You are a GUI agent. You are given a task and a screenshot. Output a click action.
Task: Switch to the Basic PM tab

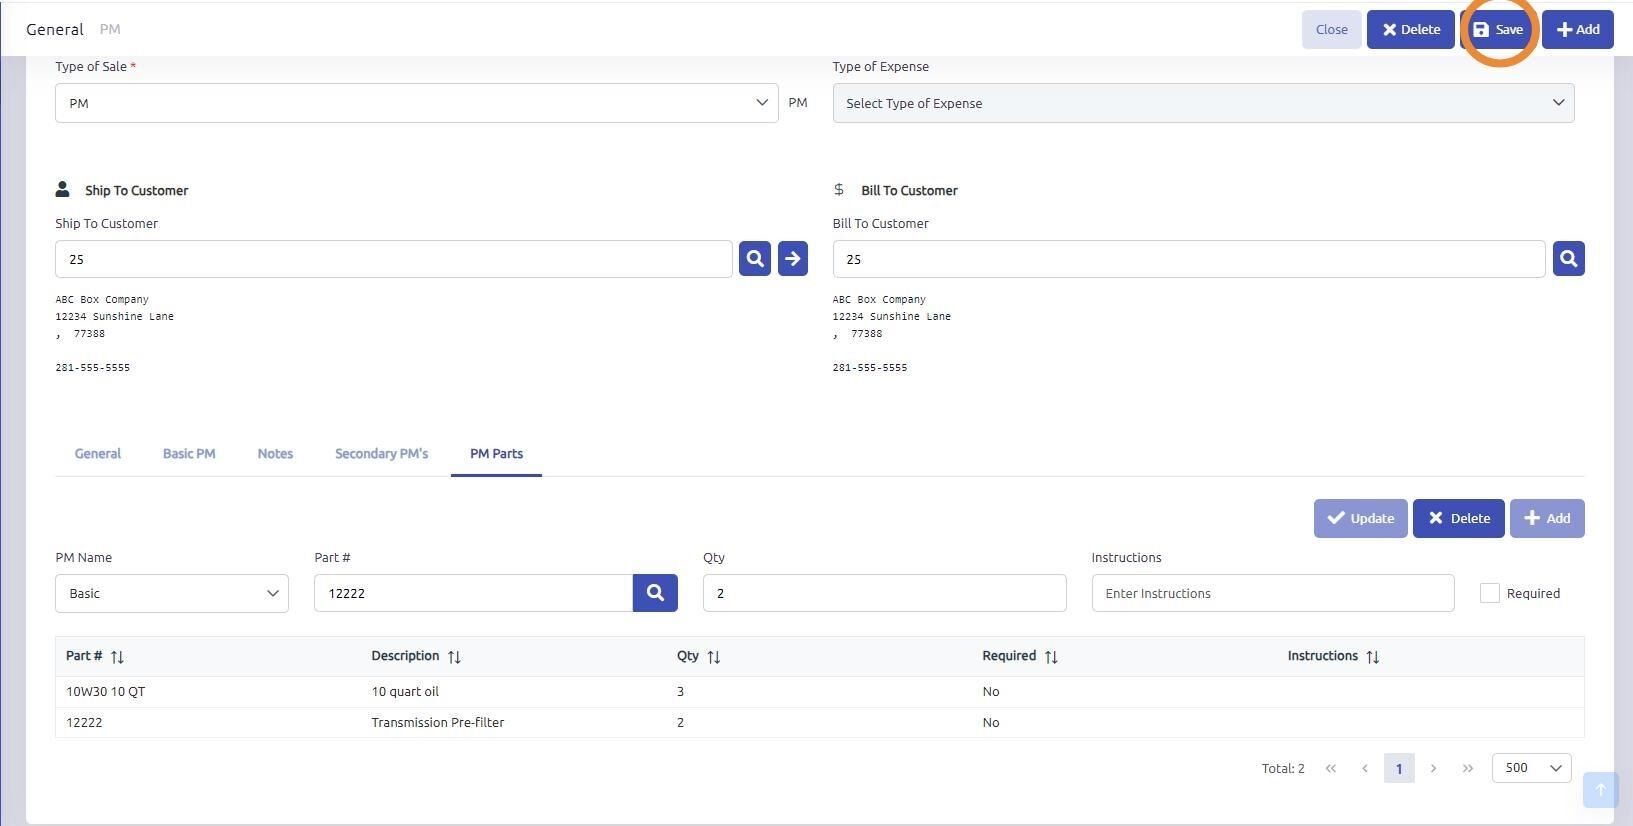pyautogui.click(x=189, y=454)
